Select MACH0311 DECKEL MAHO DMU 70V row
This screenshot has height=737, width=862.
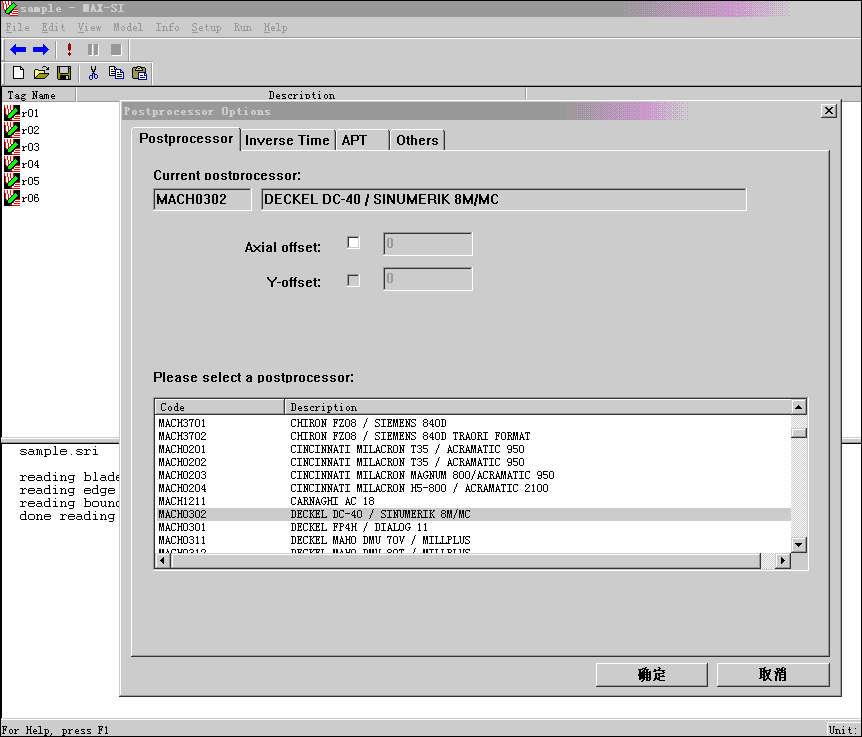point(473,540)
